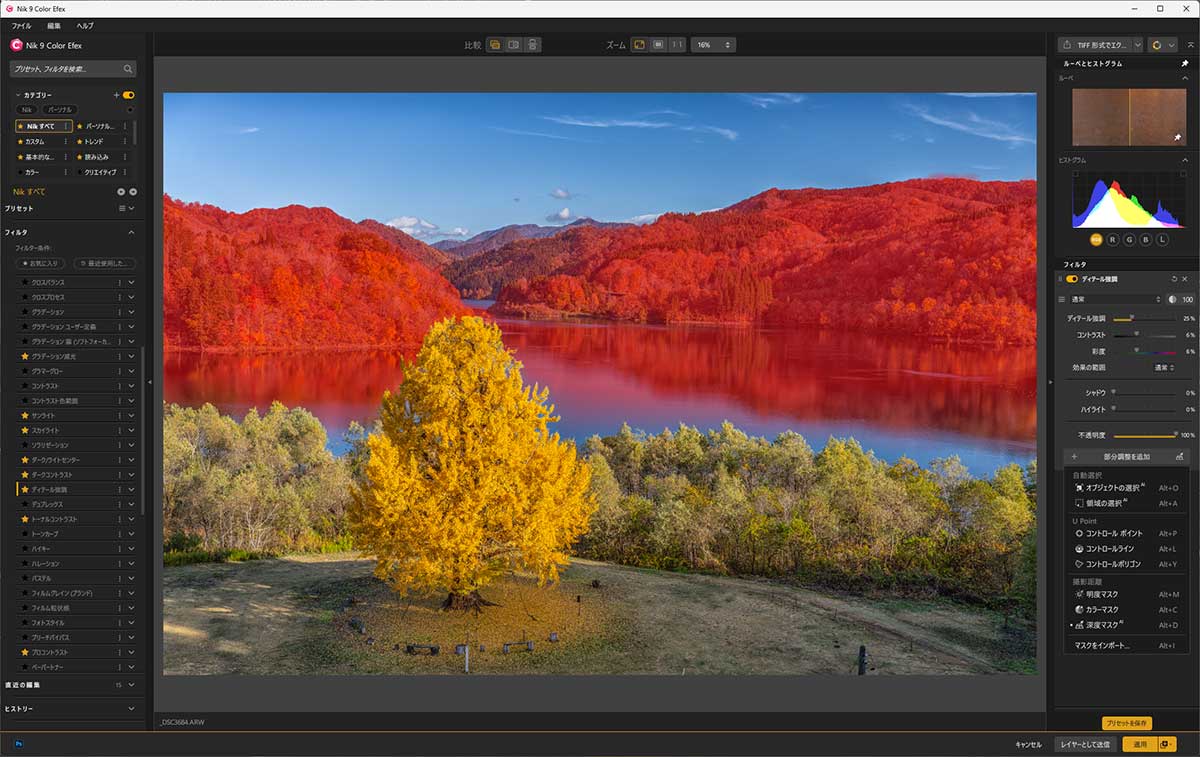Open the 16% zoom level dropdown
Viewport: 1200px width, 757px height.
713,45
